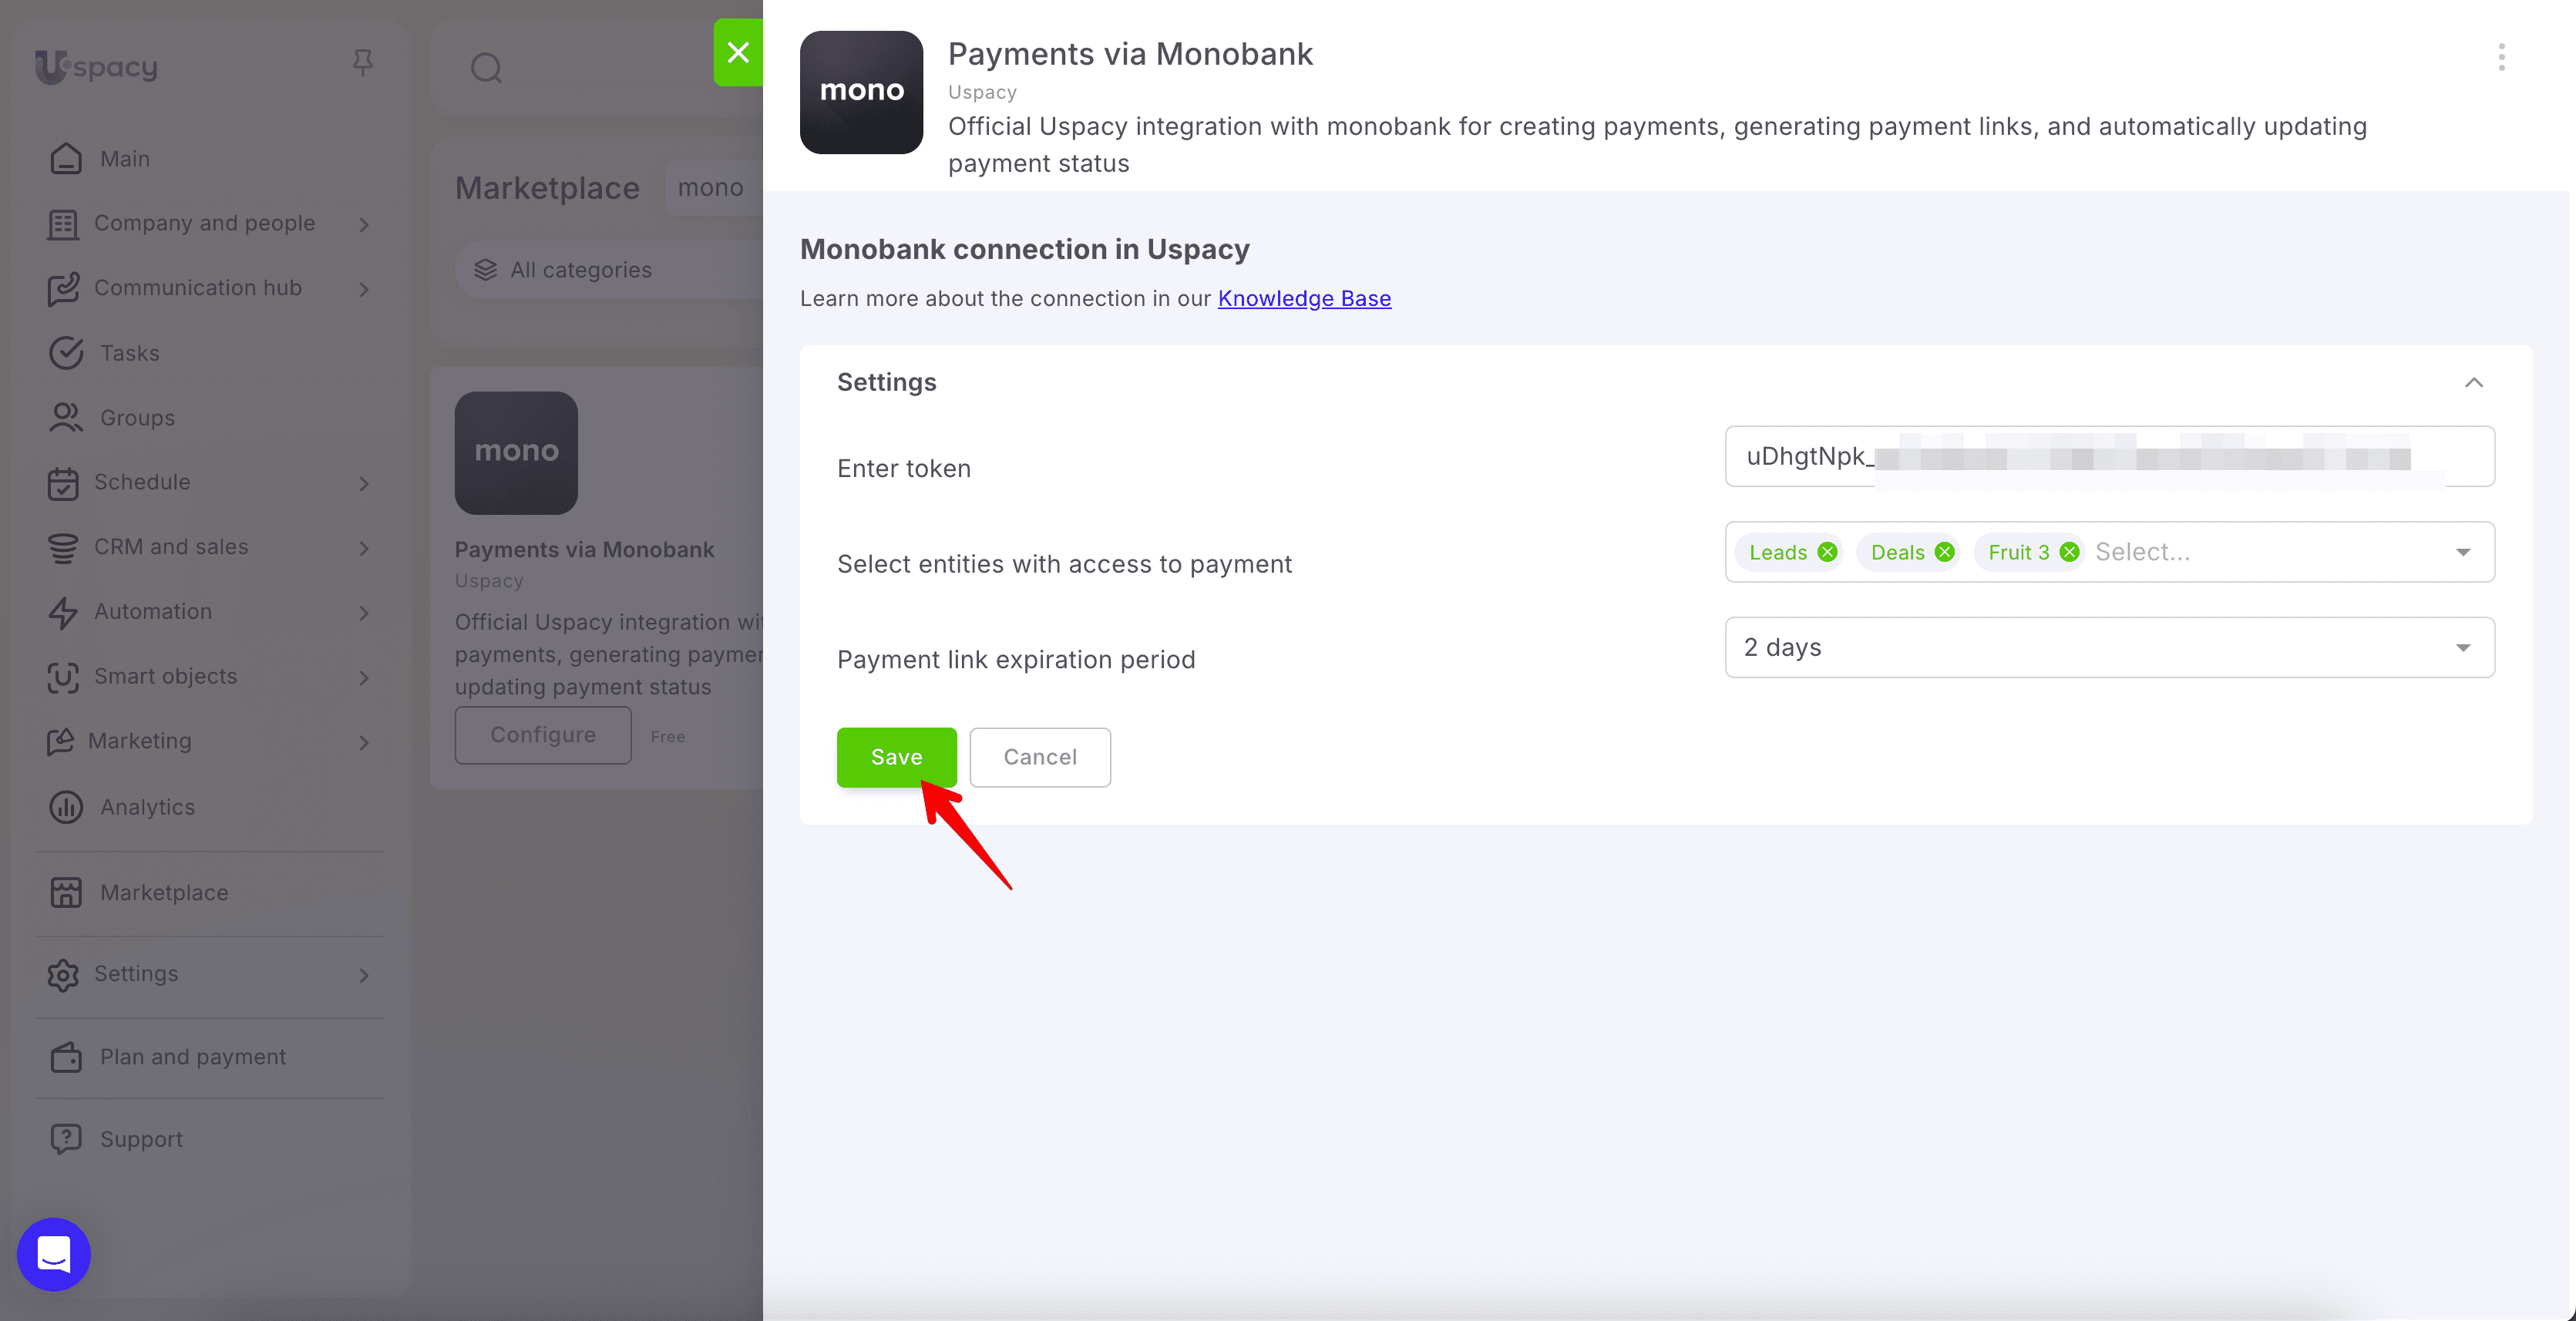Expand Marketing submenu arrow

[364, 743]
